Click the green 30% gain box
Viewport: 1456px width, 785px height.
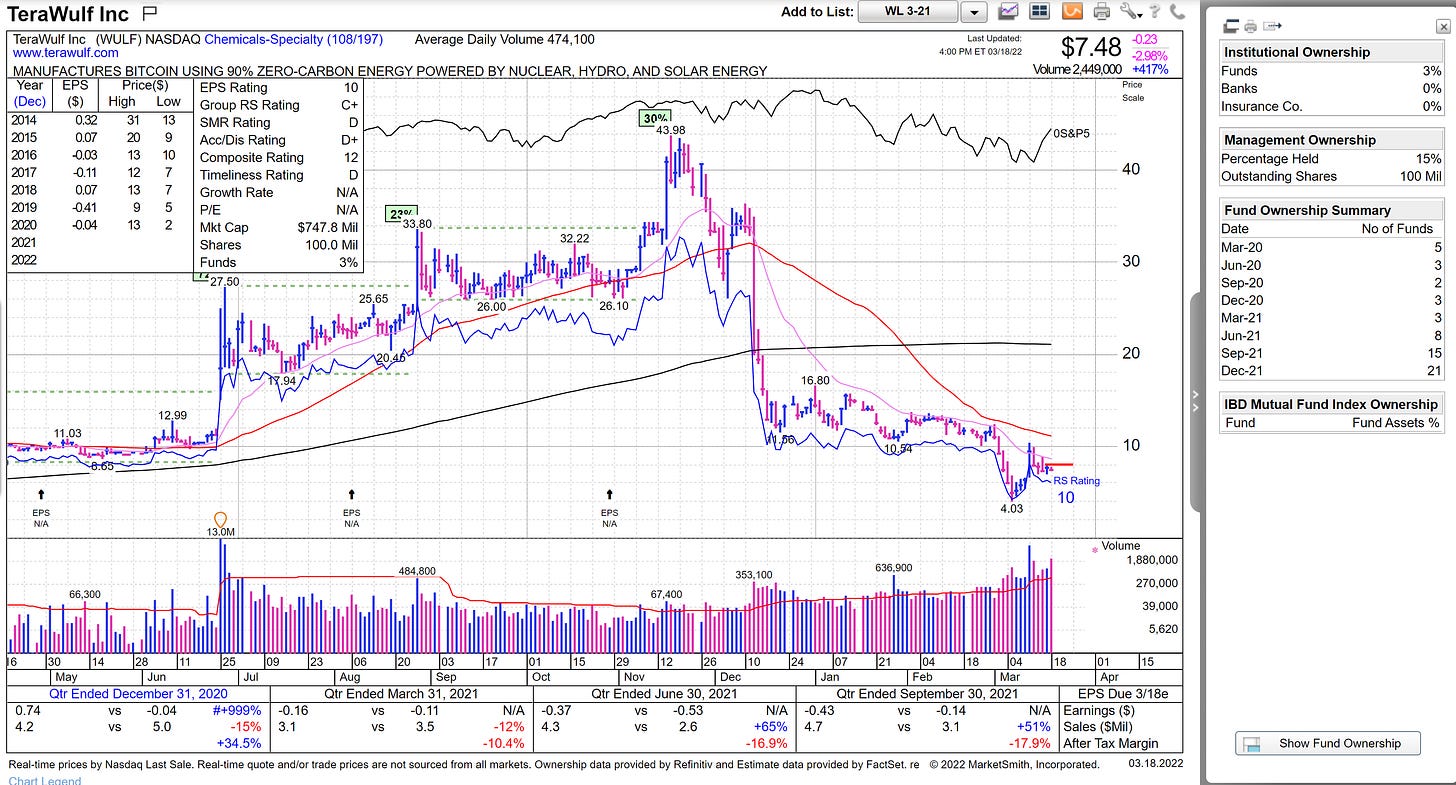click(654, 118)
